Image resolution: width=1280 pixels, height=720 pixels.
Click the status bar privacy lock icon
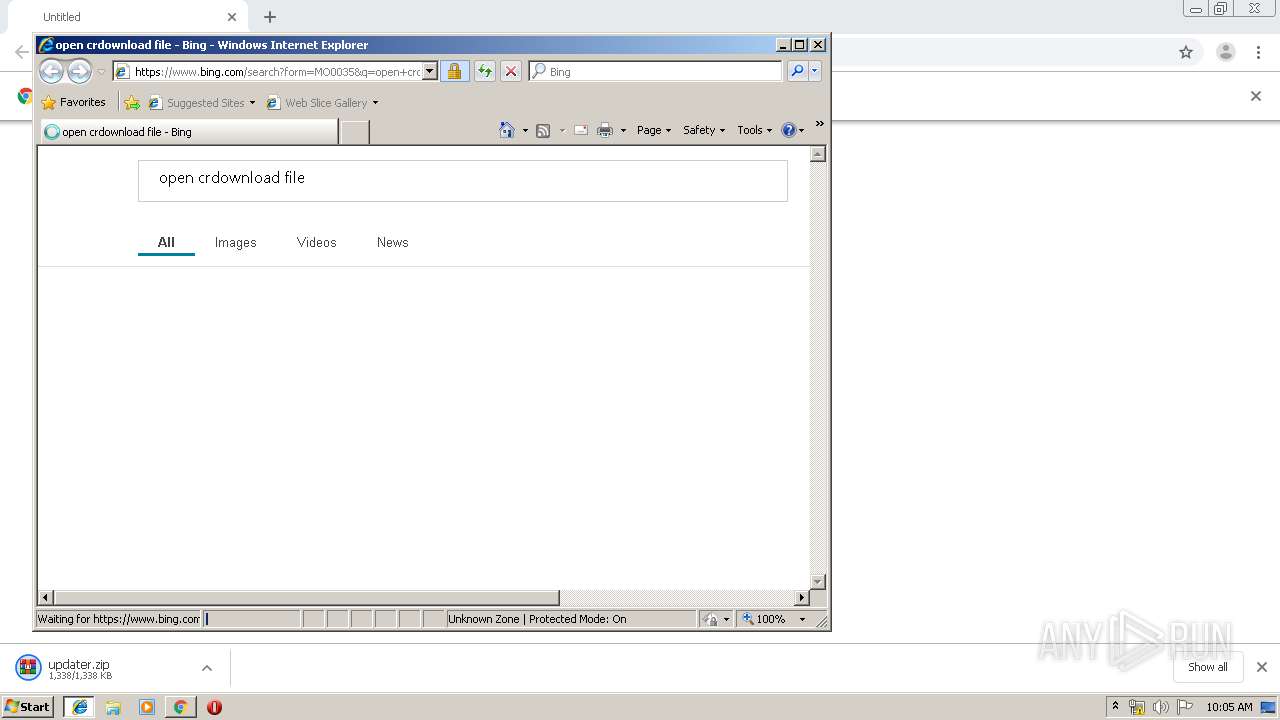coord(710,619)
